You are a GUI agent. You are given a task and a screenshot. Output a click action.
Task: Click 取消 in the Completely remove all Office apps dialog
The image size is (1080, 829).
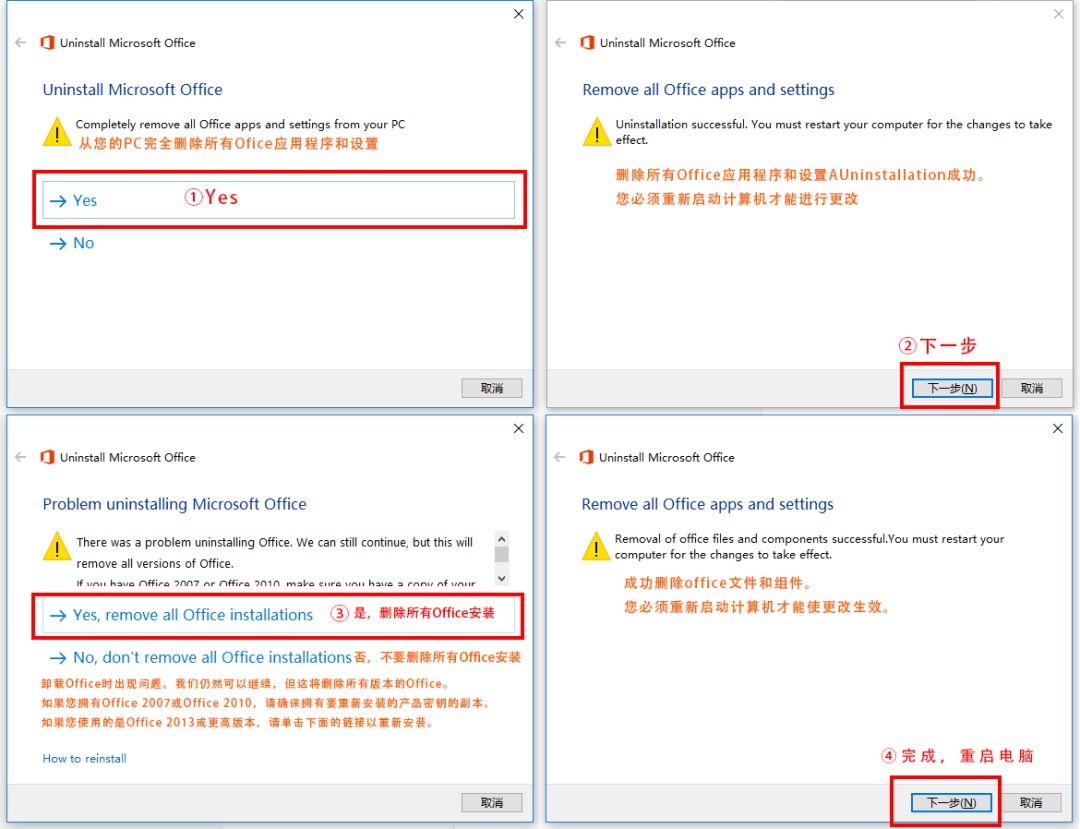click(492, 388)
